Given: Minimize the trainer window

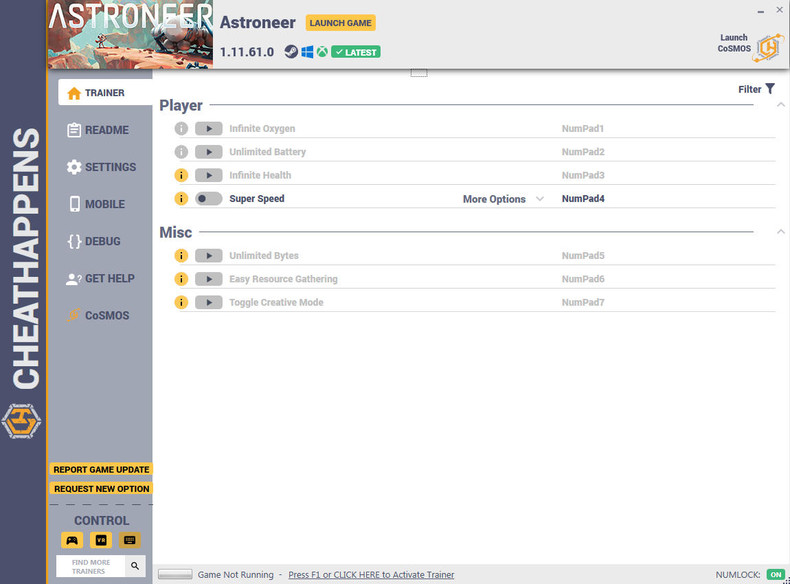Looking at the screenshot, I should coord(760,11).
